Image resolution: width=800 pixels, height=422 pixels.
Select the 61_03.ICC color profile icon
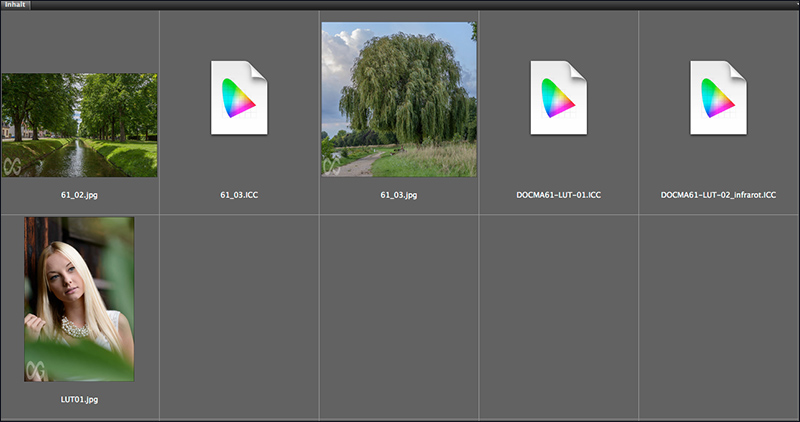[x=239, y=98]
